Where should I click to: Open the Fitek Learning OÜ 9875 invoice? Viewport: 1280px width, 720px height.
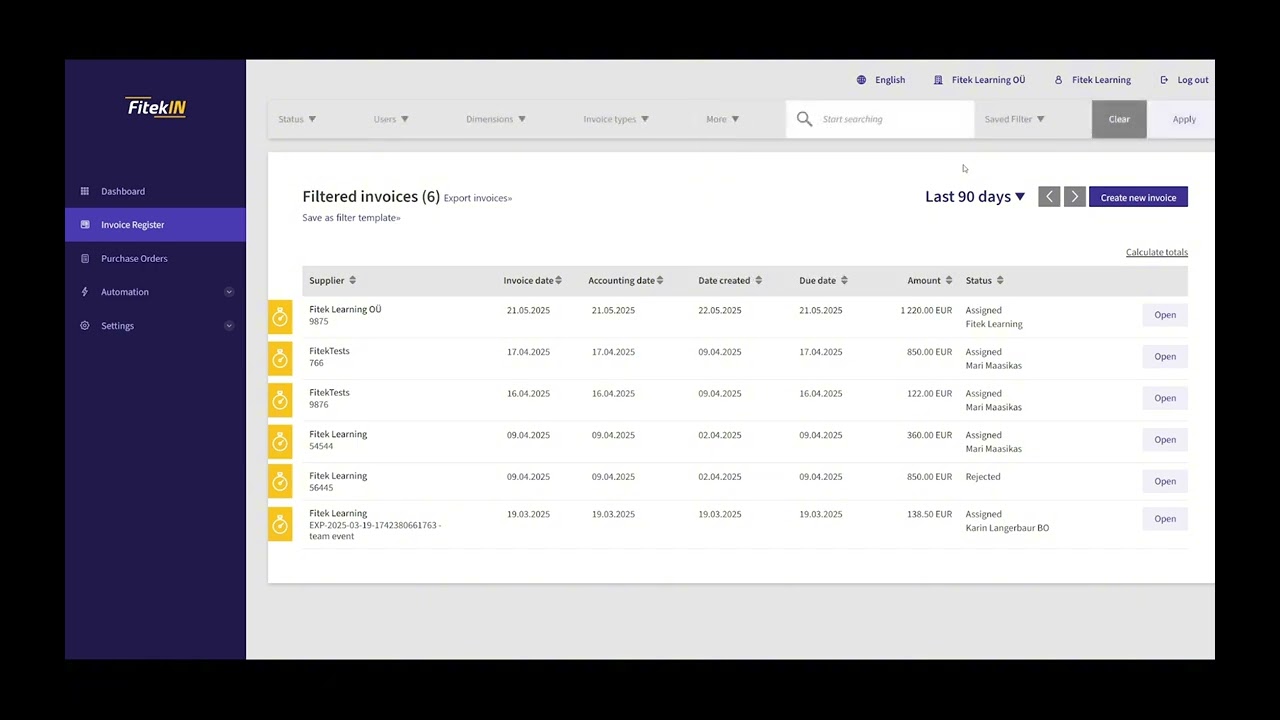click(x=1165, y=315)
